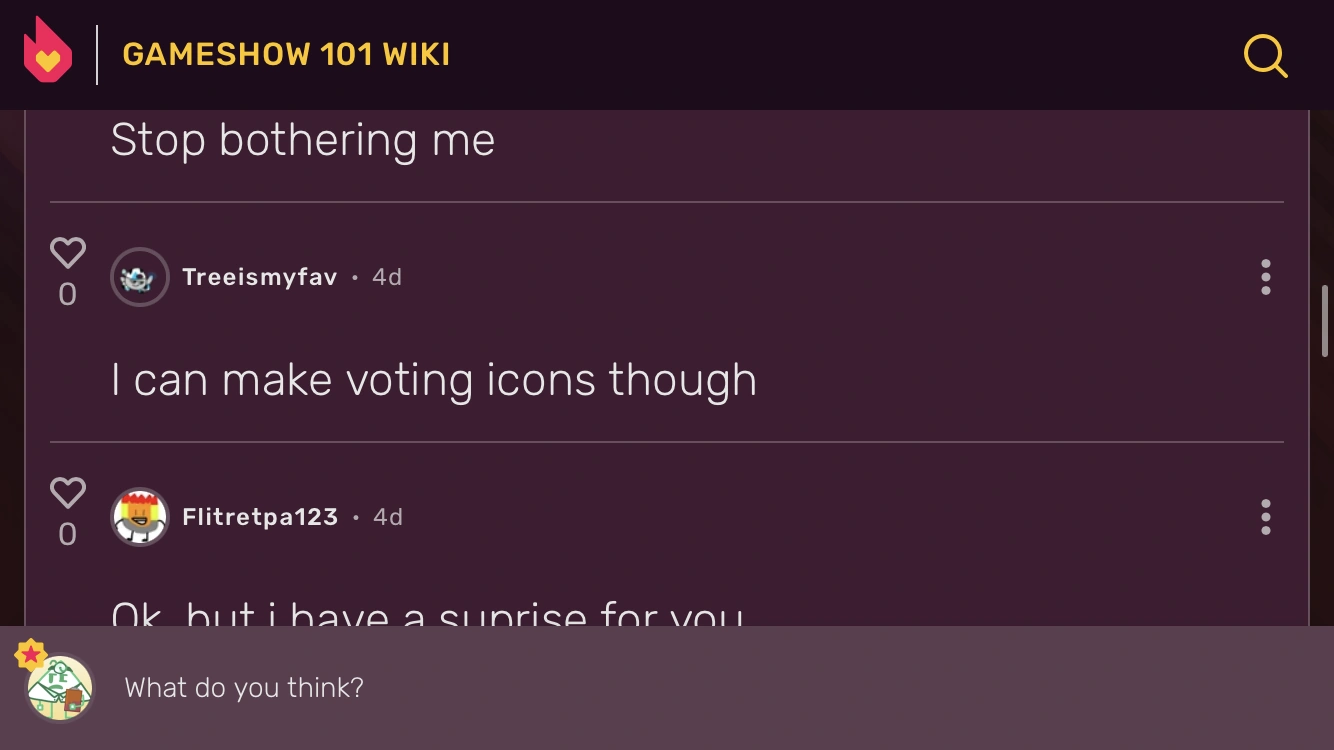
Task: Click the Fandom flame logo
Action: (47, 46)
